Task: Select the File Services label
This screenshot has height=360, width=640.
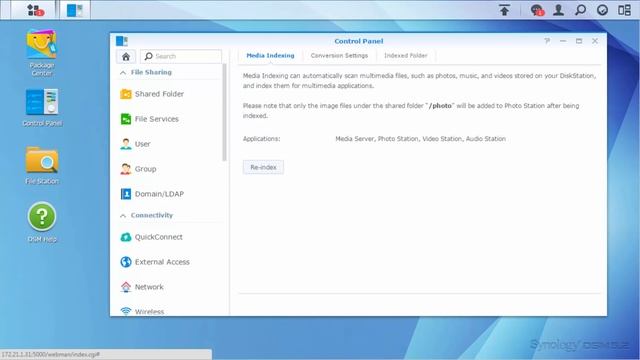Action: coord(157,119)
